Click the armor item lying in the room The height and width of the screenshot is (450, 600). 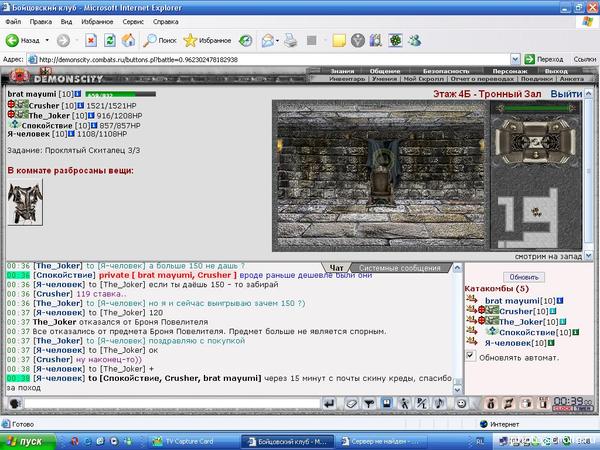tap(24, 201)
